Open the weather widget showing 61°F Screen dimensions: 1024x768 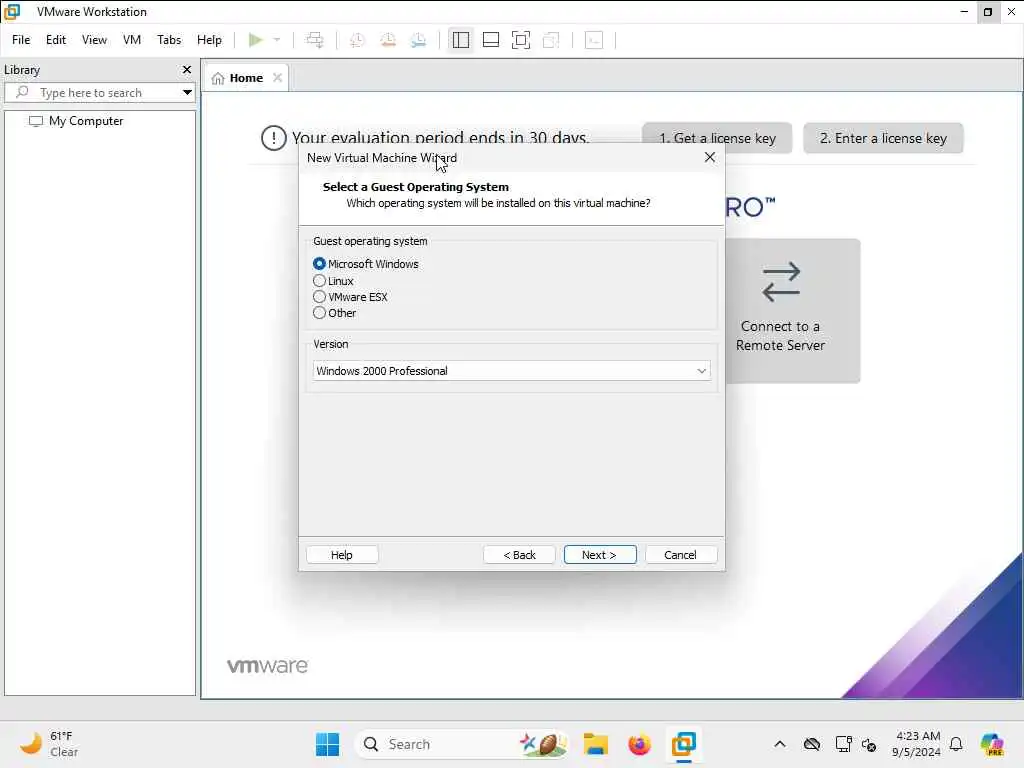coord(49,744)
